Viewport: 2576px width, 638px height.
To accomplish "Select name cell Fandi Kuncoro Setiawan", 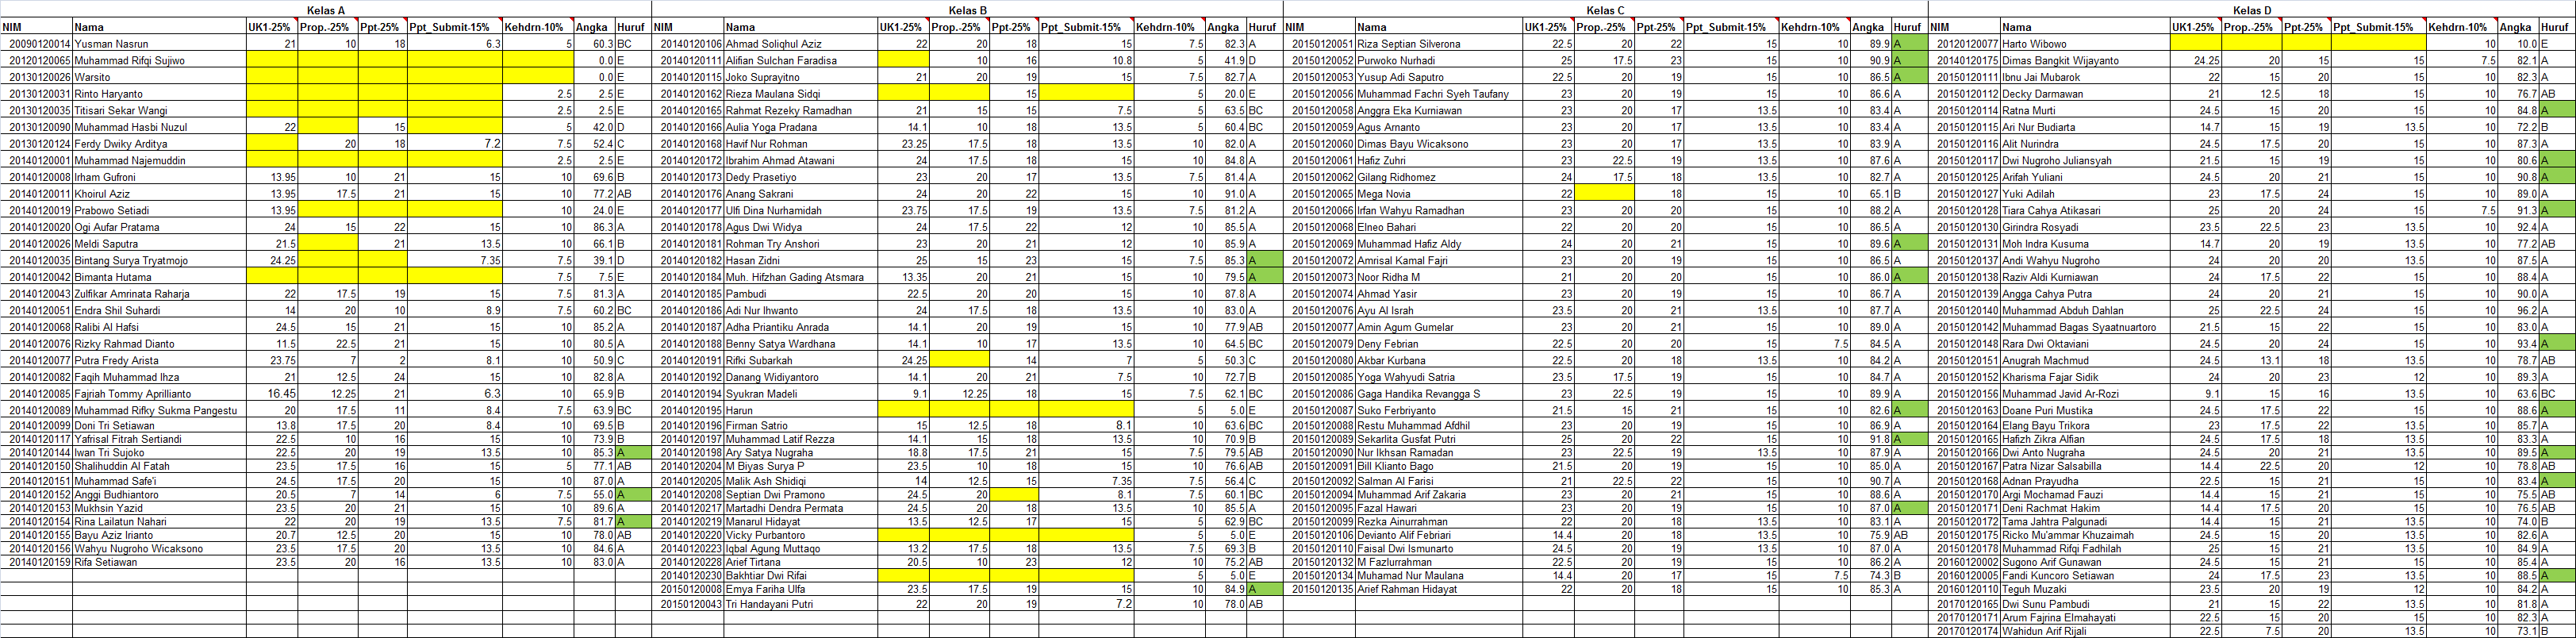I will (x=2085, y=576).
